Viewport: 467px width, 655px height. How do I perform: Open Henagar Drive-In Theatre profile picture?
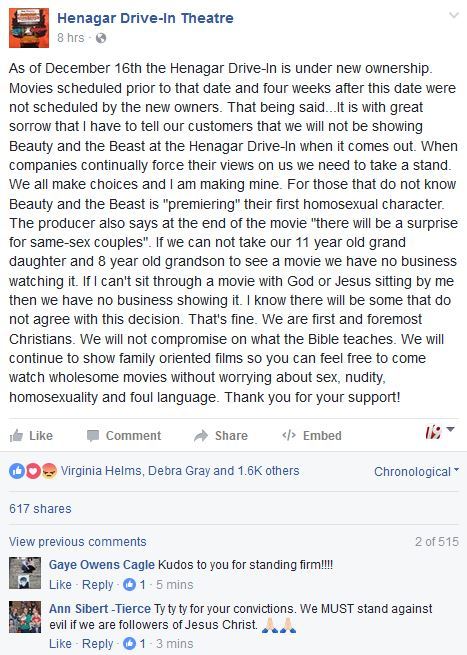pos(29,28)
